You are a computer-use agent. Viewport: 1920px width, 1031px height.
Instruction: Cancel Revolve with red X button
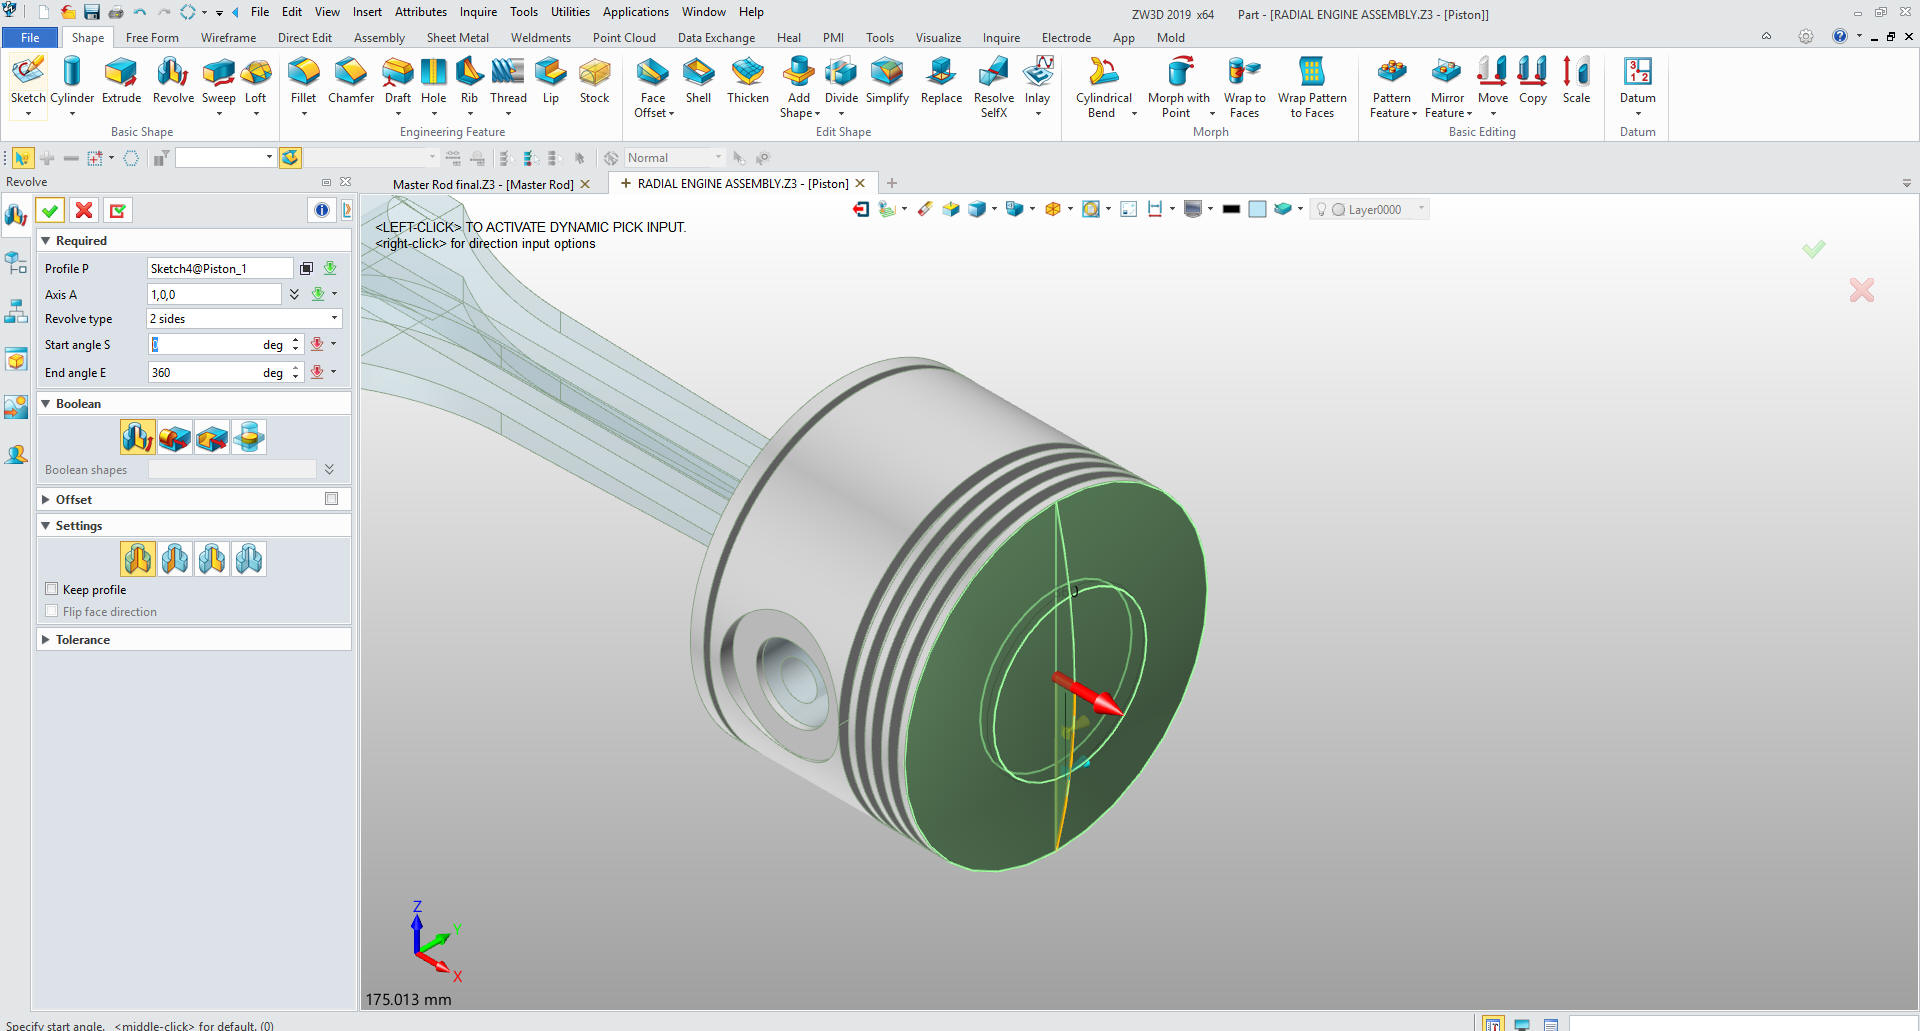[84, 210]
